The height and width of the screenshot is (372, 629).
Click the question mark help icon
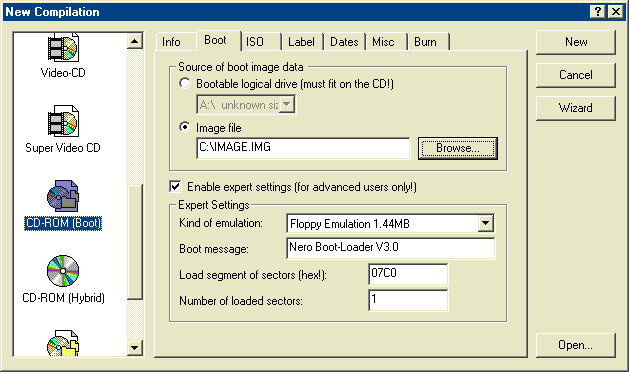[x=598, y=12]
